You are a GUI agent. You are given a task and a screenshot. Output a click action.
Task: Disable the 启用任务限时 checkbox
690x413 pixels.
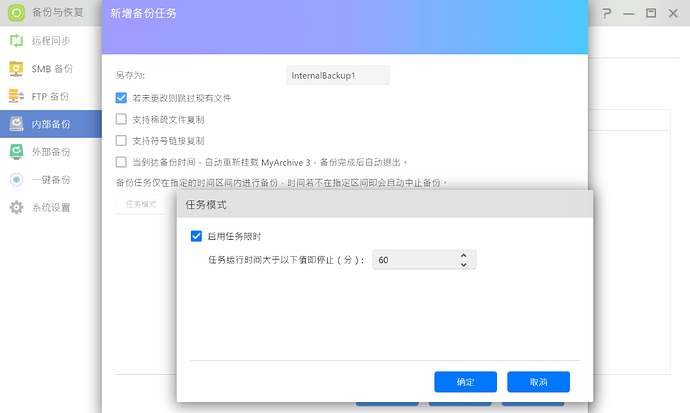[196, 237]
